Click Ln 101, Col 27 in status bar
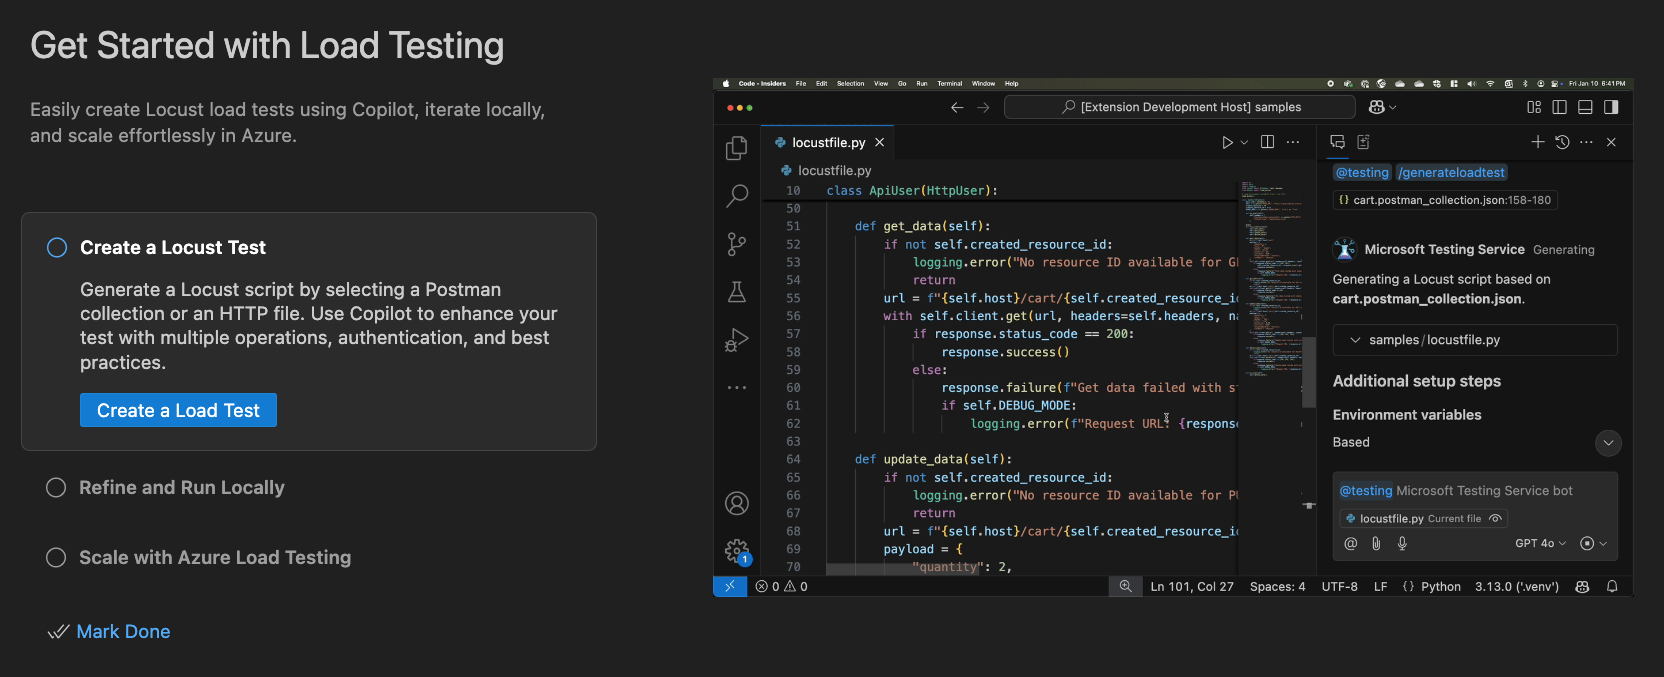This screenshot has height=677, width=1664. [x=1192, y=586]
